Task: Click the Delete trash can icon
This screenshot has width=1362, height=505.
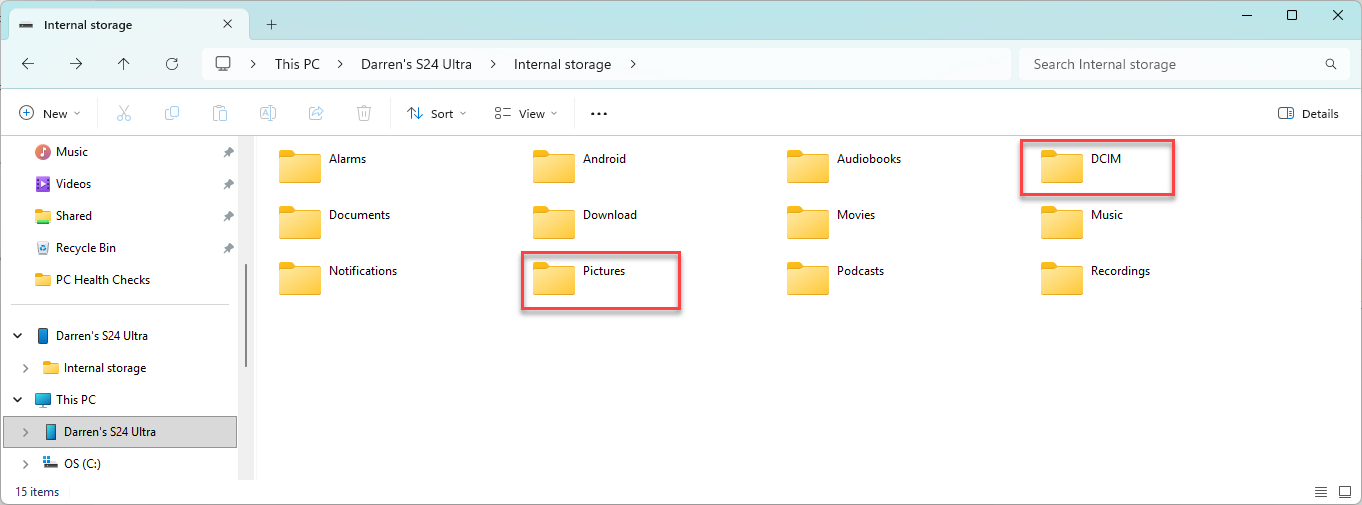Action: [x=365, y=114]
